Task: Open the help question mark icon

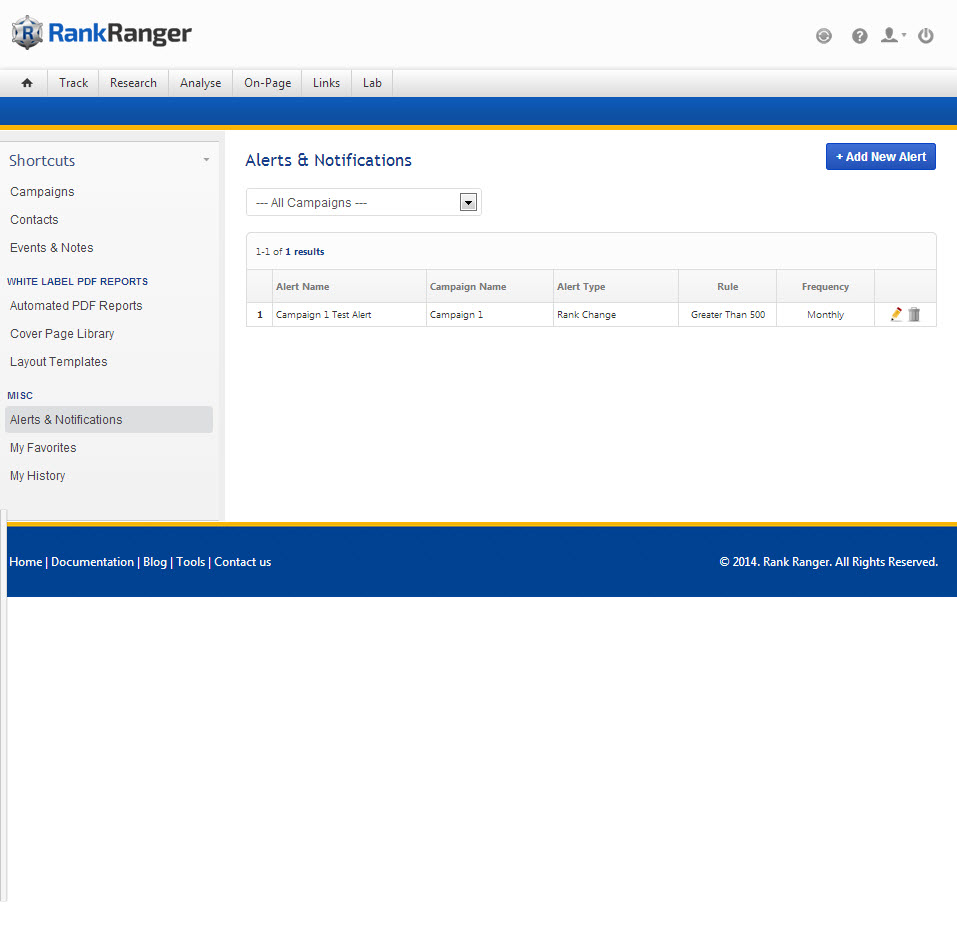Action: click(x=859, y=36)
